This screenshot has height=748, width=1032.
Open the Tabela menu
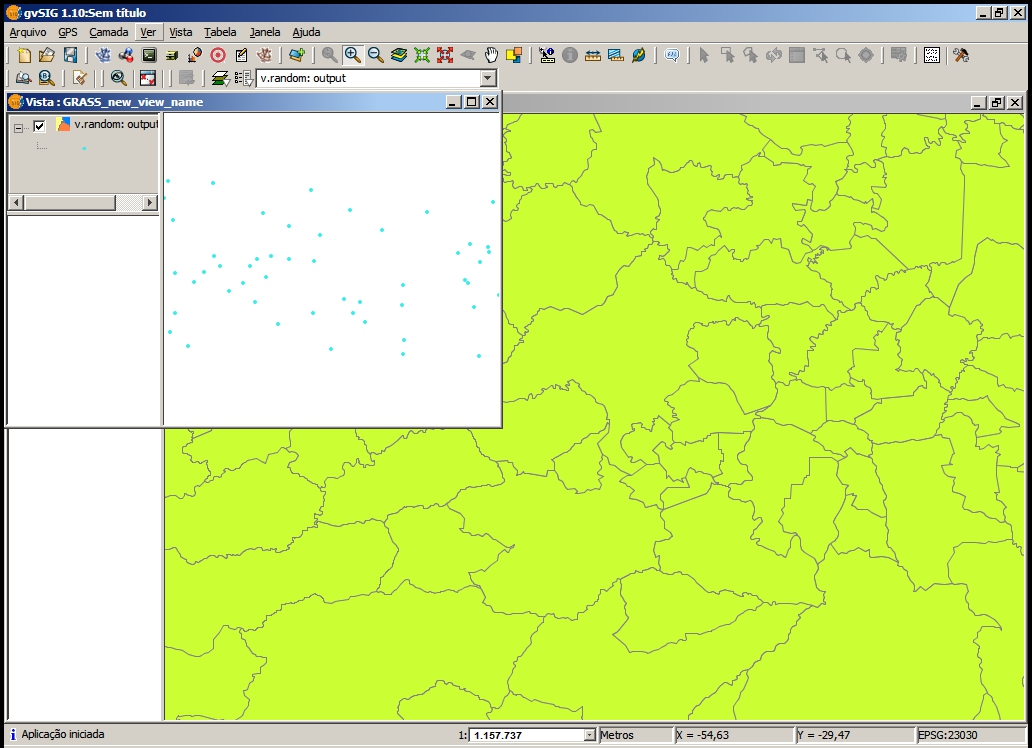point(220,32)
